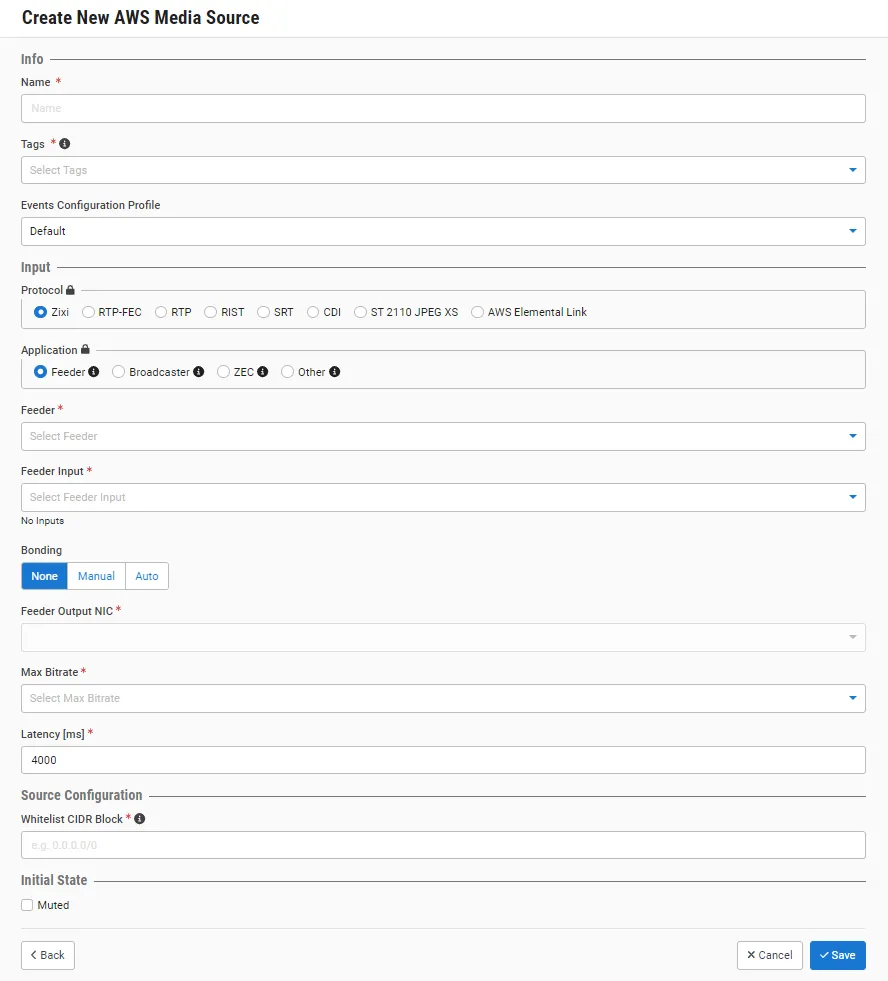Pick the Other application radio button
Screen dimensions: 888x981
(x=287, y=372)
